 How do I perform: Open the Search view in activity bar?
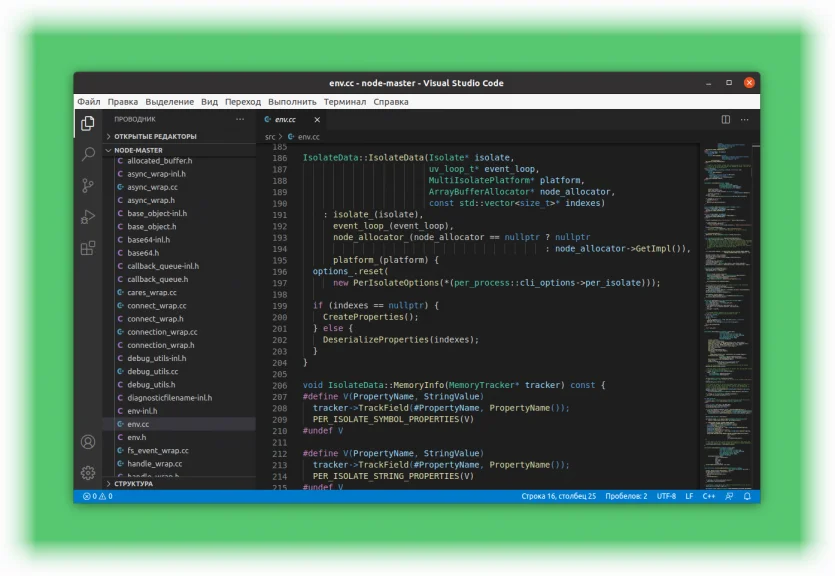click(x=88, y=154)
